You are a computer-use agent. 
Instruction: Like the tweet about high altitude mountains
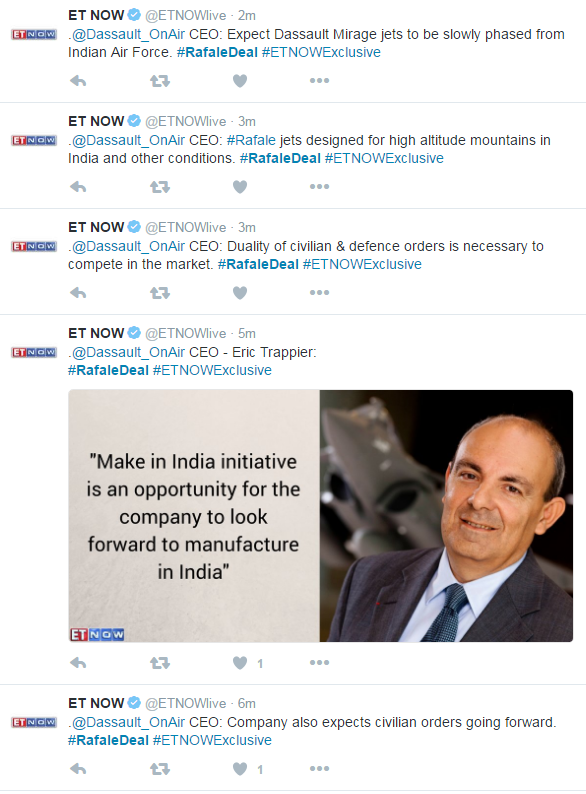(x=240, y=187)
